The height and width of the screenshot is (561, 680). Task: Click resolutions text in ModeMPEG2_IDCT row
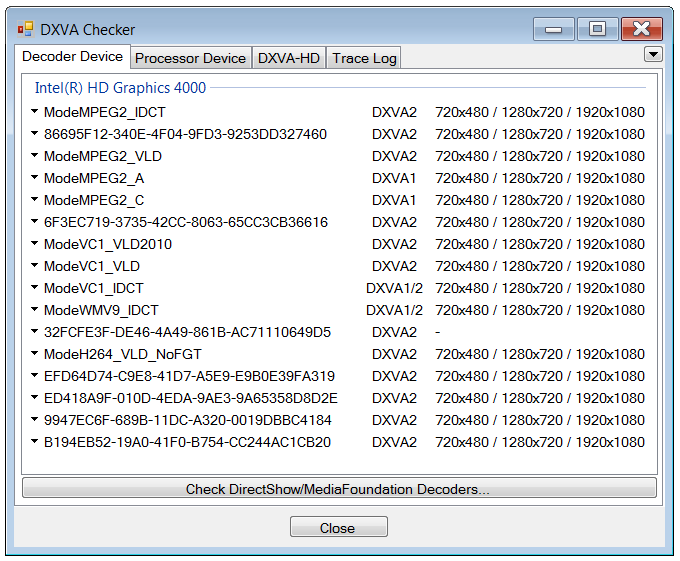(x=540, y=112)
